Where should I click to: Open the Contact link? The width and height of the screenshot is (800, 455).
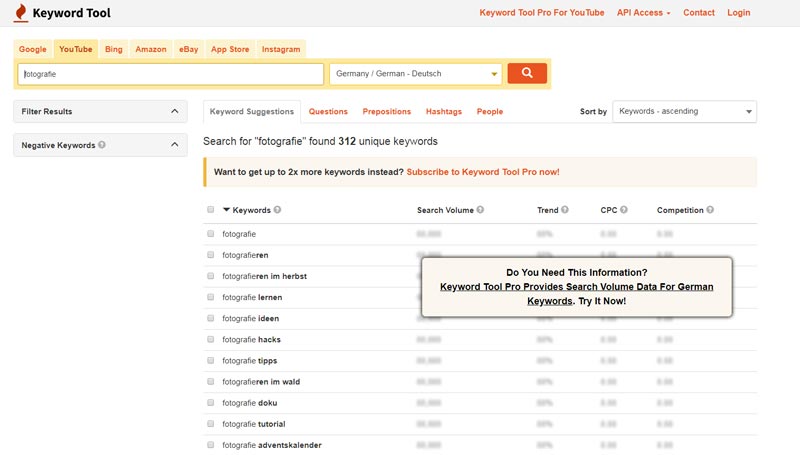[x=699, y=13]
